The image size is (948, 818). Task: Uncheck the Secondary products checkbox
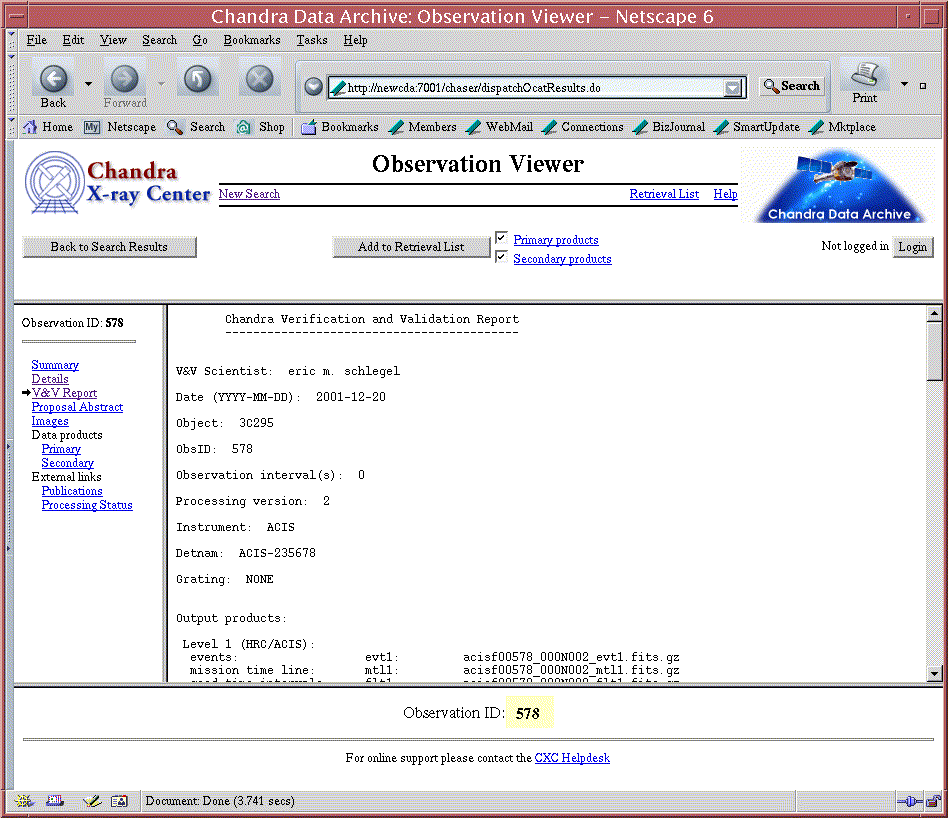click(x=502, y=257)
